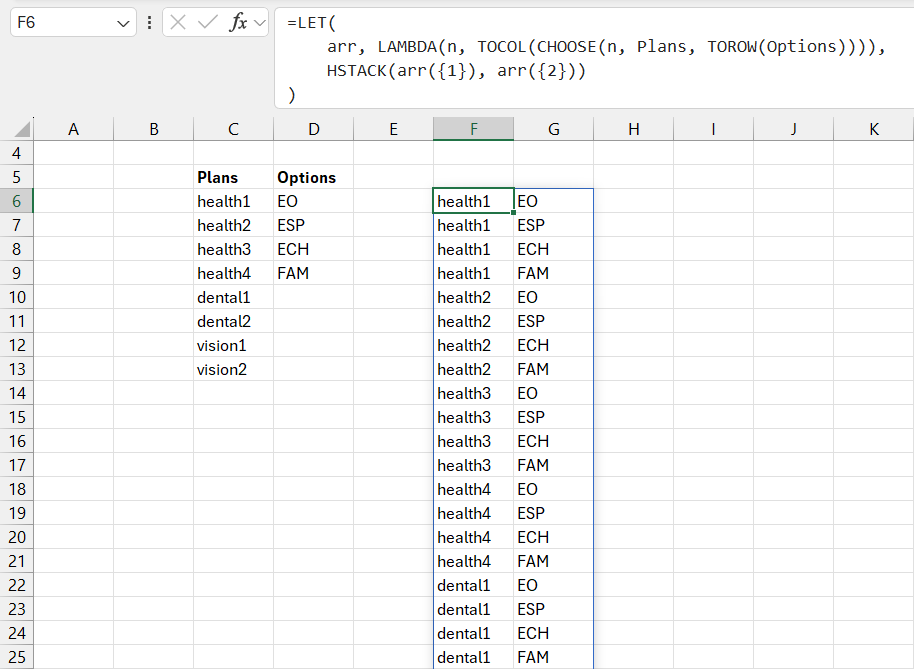914x669 pixels.
Task: Click column header A
Action: tap(73, 128)
